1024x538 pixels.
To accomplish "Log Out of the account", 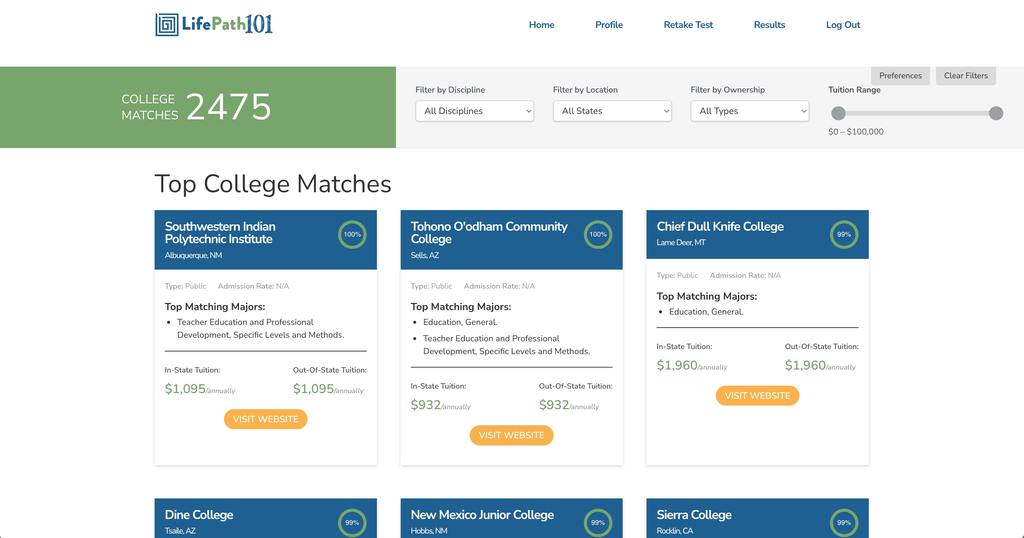I will point(843,25).
